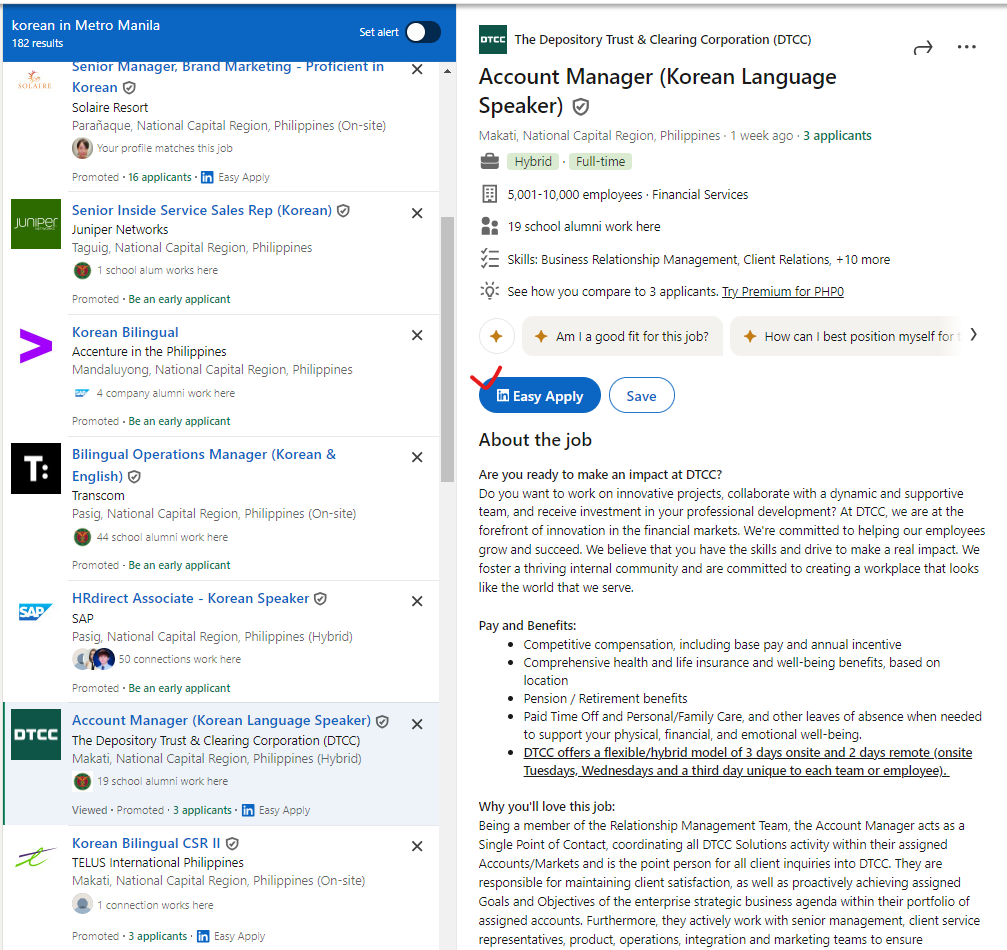The image size is (1007, 950).
Task: Click verified badge on HRdirect Associate job
Action: pos(320,599)
